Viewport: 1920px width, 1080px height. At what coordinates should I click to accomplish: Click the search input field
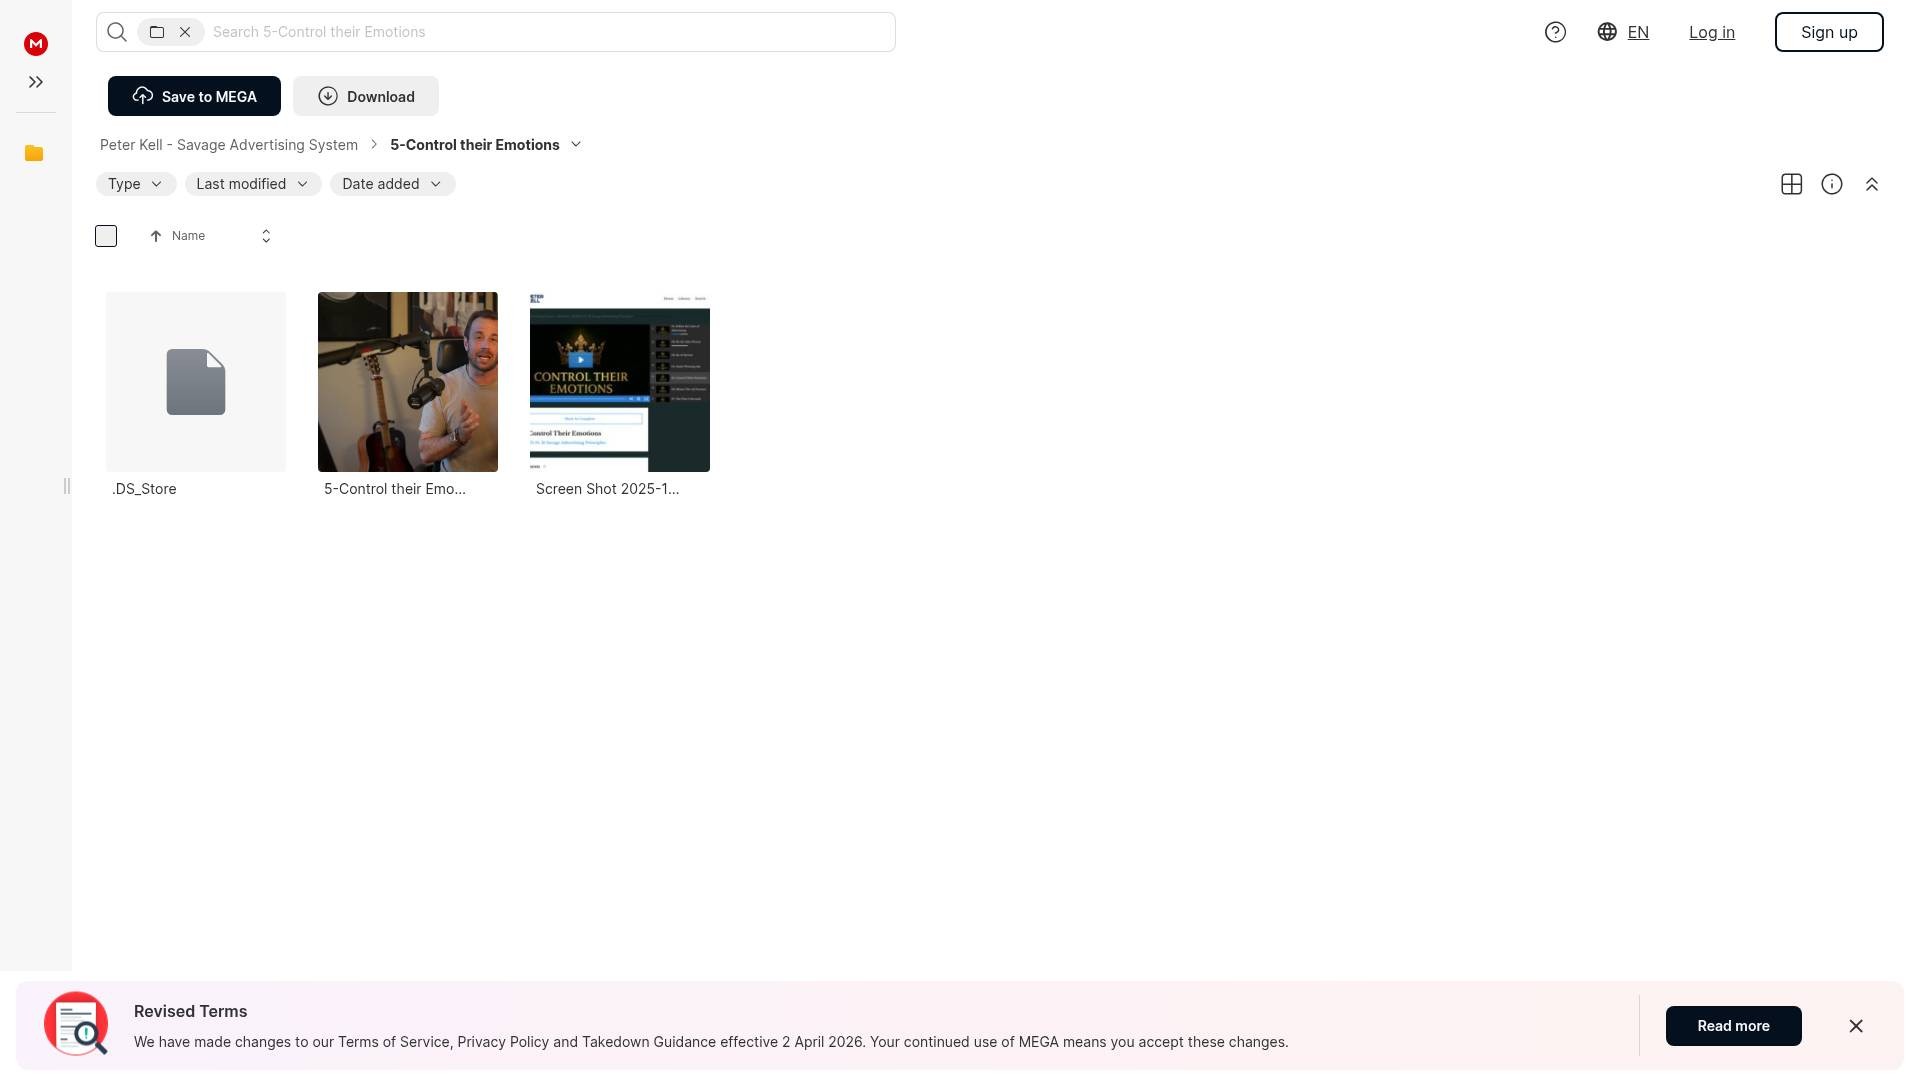click(x=550, y=32)
